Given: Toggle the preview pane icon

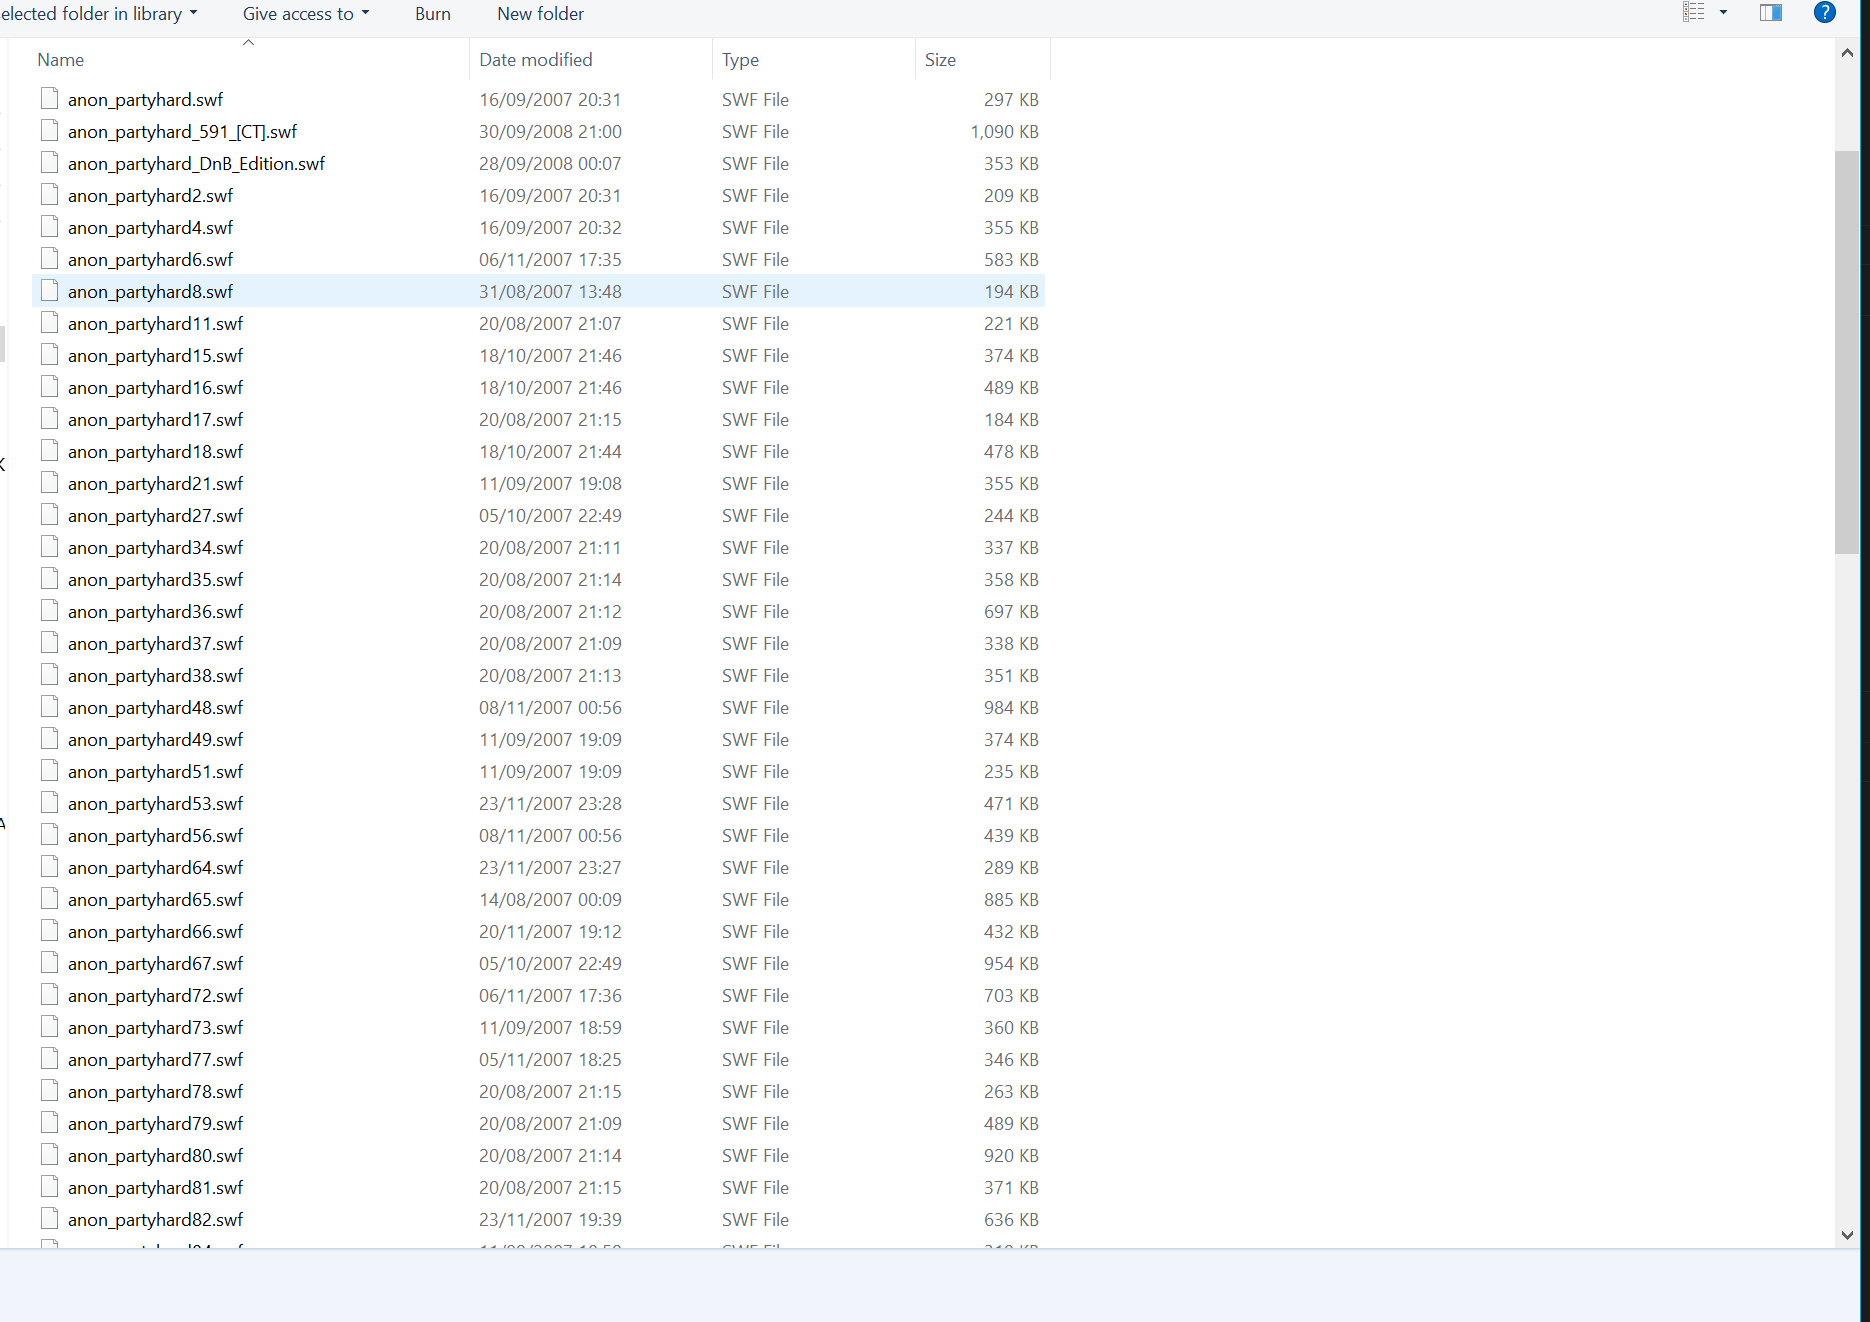Looking at the screenshot, I should coord(1771,13).
